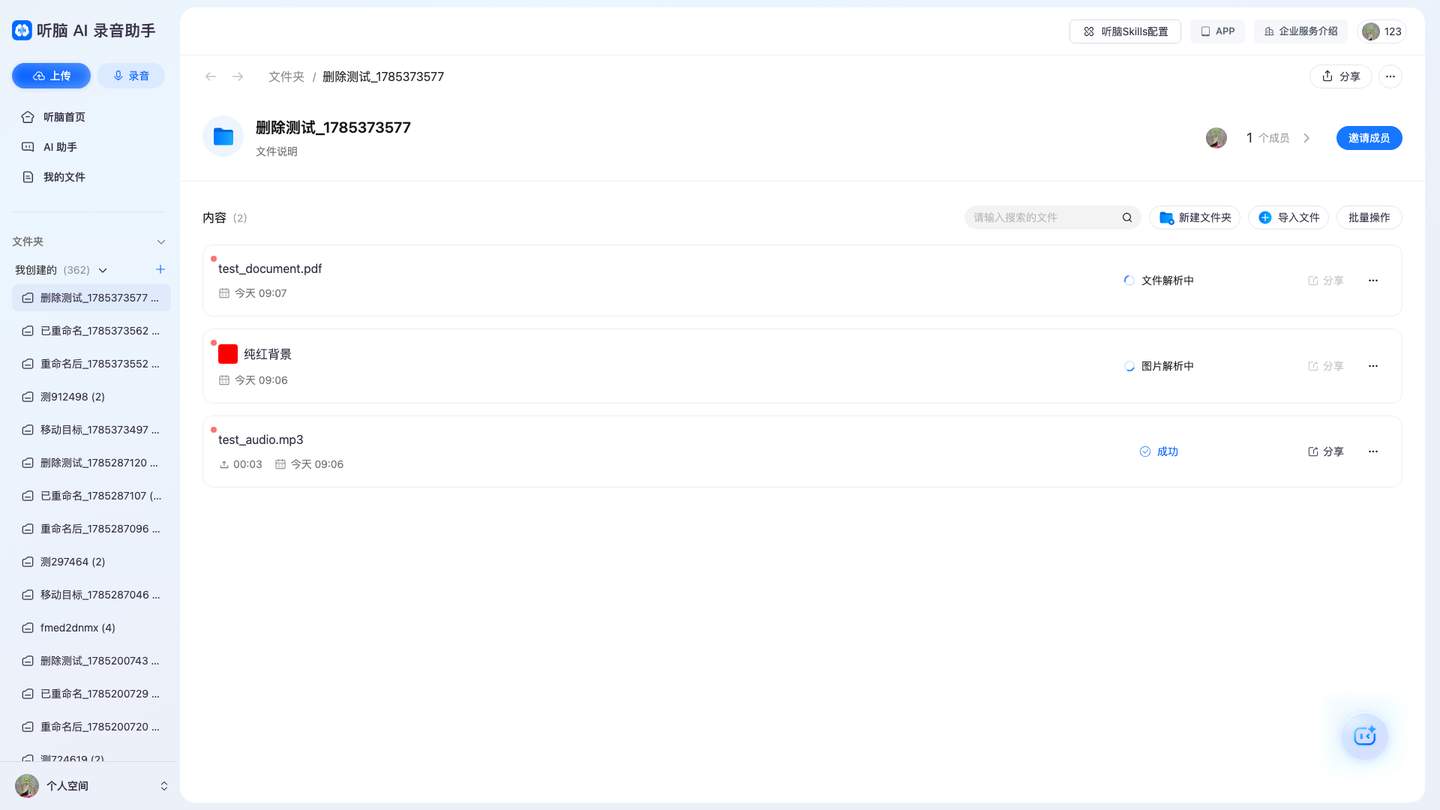Screen dimensions: 1440x810
Task: Click 分享 for test_document.pdf row
Action: point(1326,281)
